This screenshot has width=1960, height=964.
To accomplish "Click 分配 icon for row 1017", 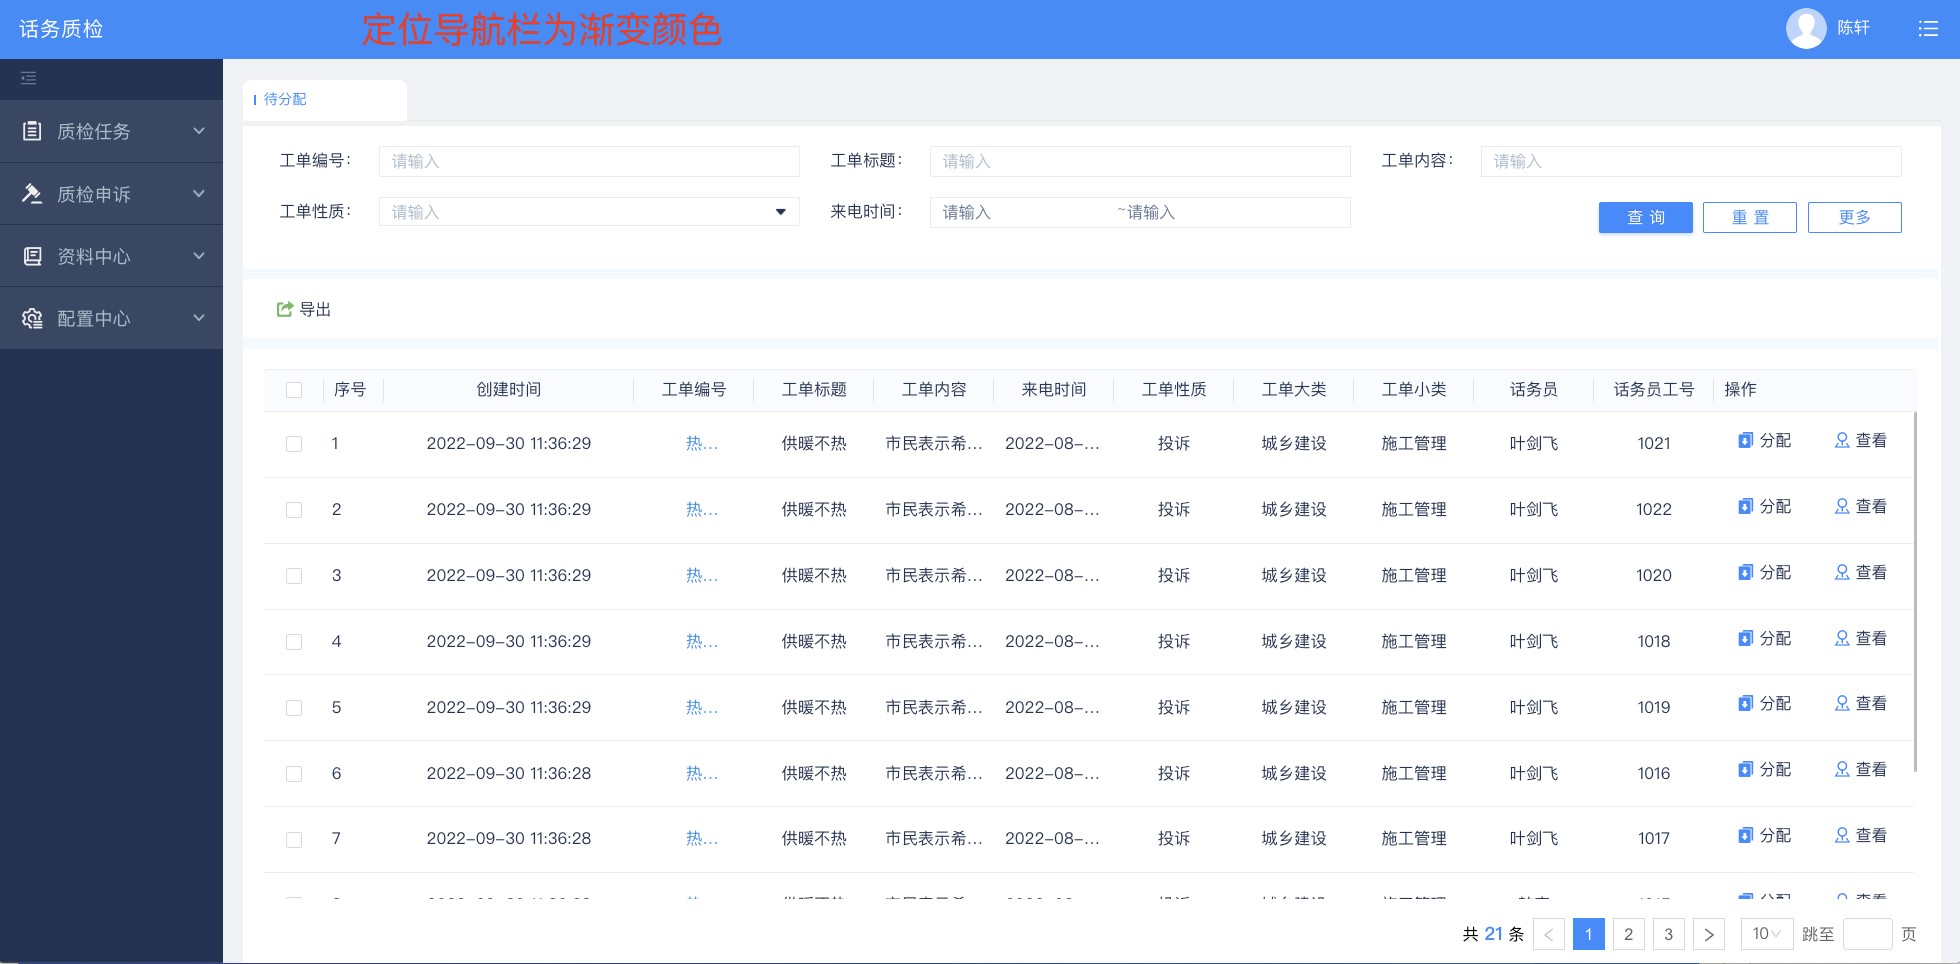I will [x=1745, y=835].
